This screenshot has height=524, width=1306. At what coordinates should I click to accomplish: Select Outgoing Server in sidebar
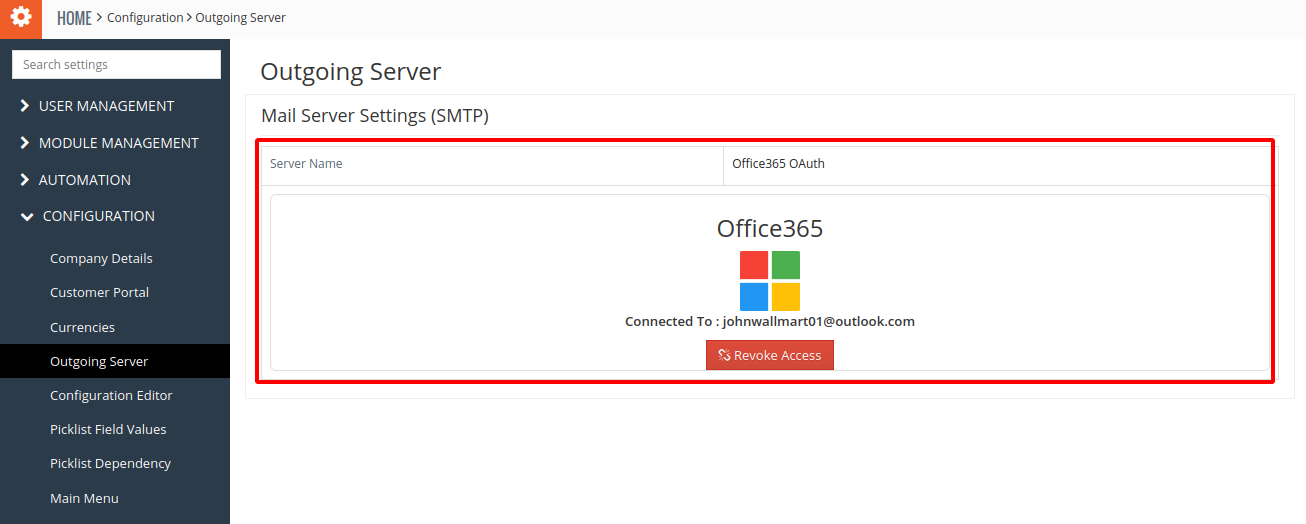point(99,362)
